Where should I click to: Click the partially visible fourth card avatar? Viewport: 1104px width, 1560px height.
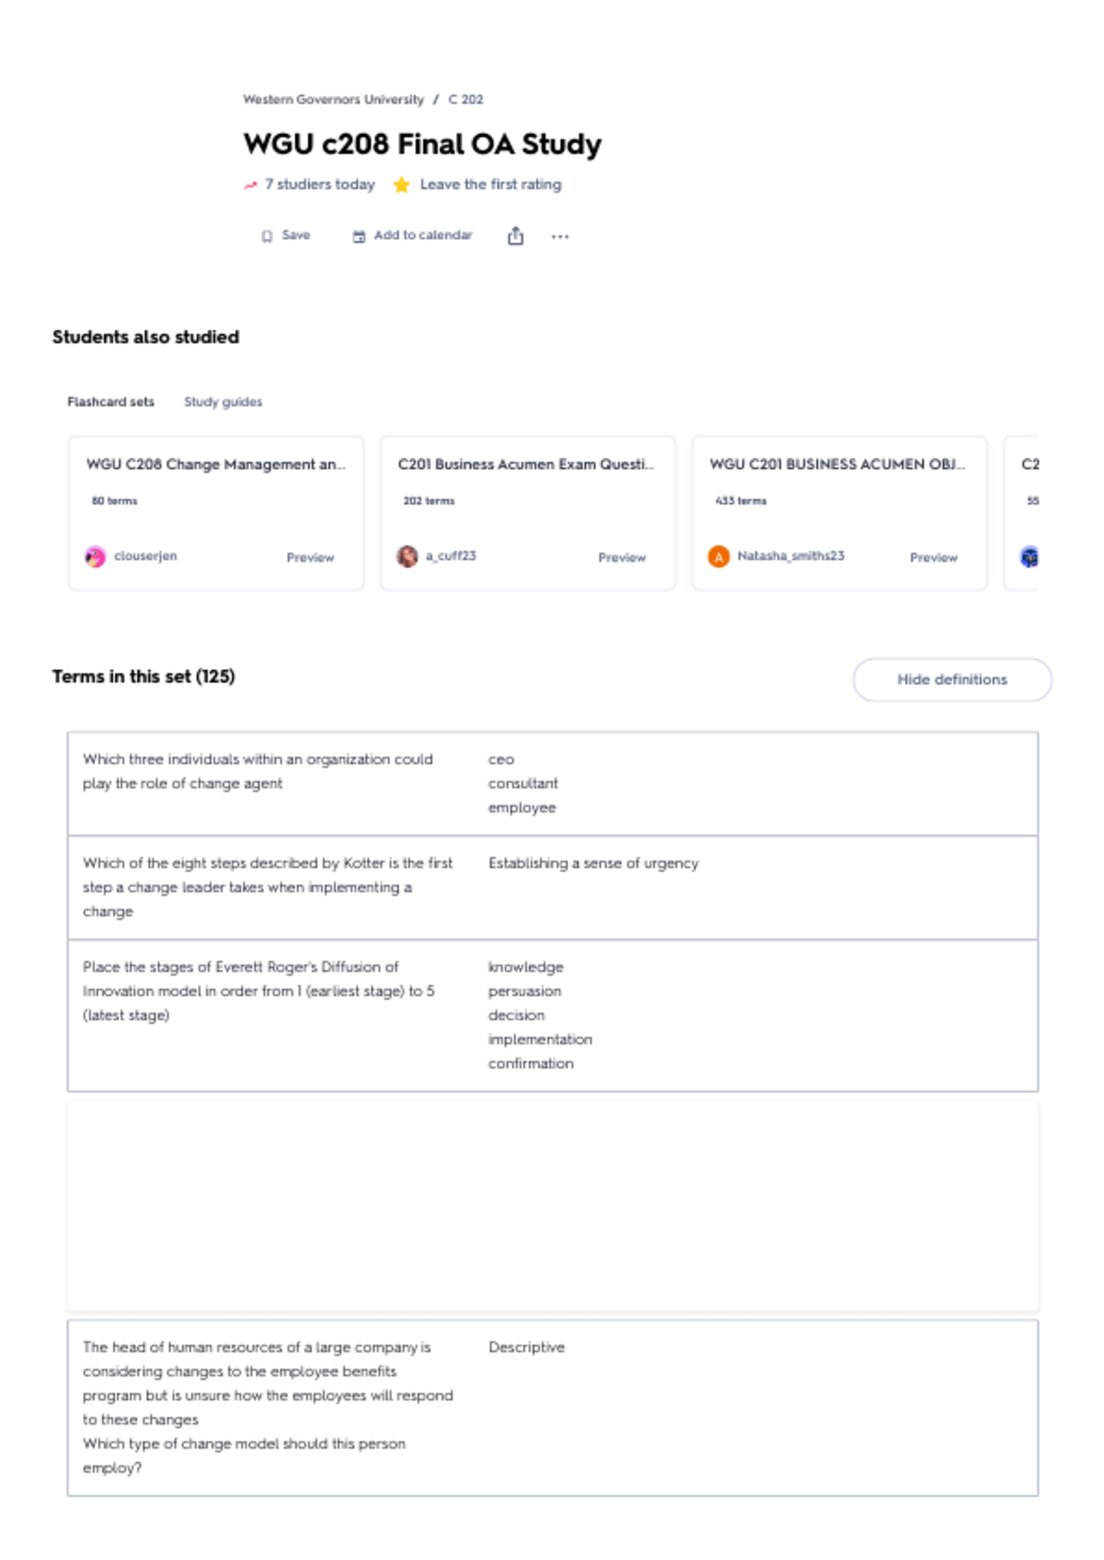tap(1029, 557)
